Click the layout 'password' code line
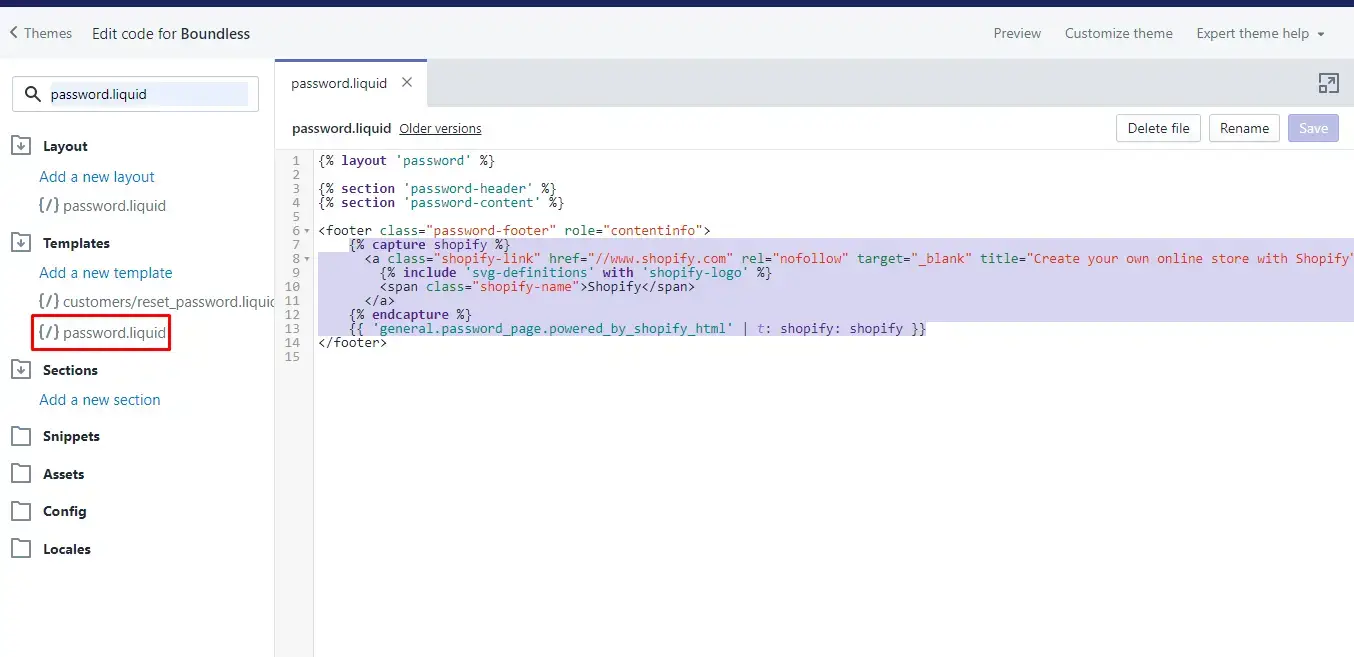Image resolution: width=1354 pixels, height=657 pixels. tap(406, 161)
